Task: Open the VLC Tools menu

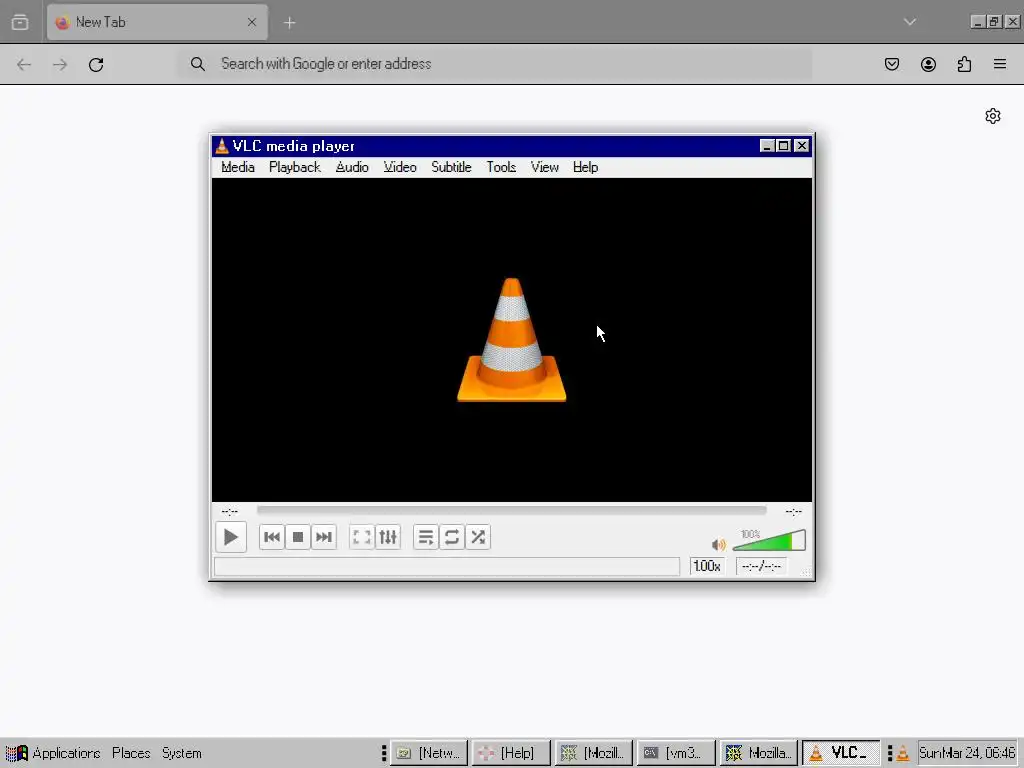Action: point(501,167)
